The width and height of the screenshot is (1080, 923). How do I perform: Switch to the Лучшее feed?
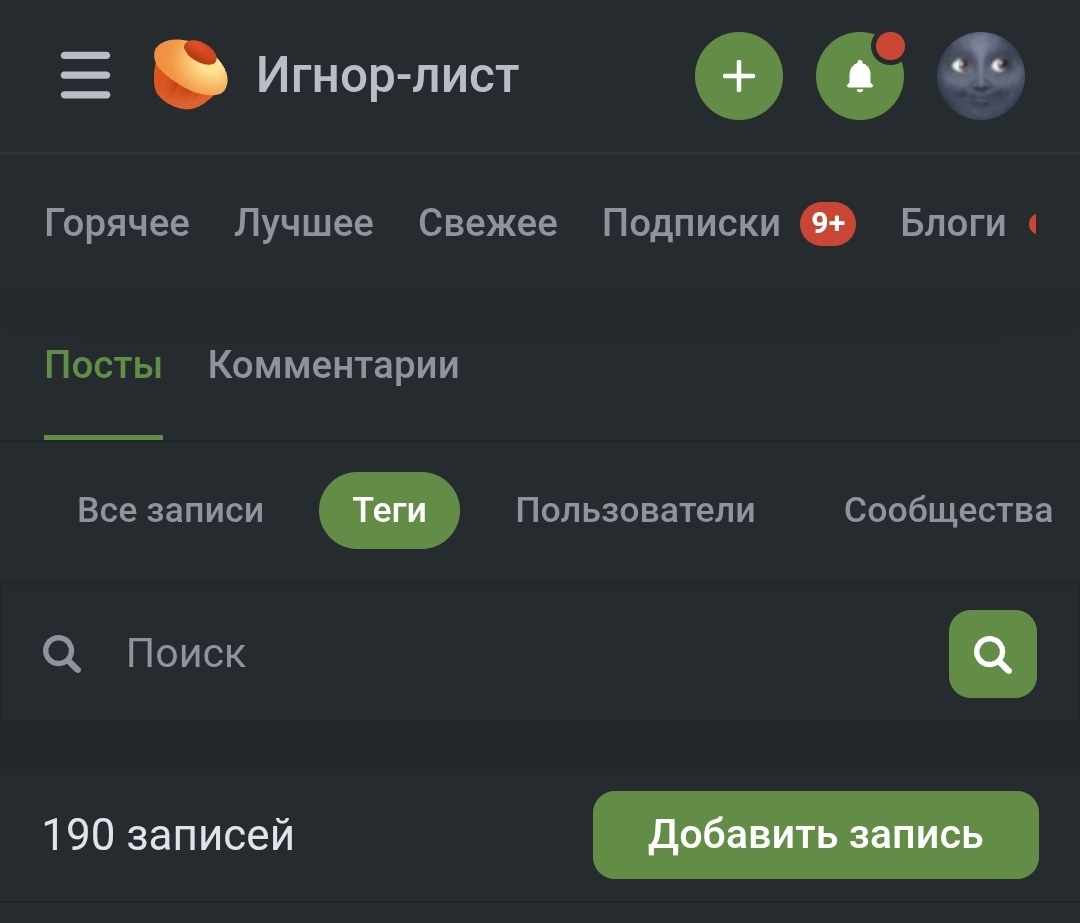(304, 223)
